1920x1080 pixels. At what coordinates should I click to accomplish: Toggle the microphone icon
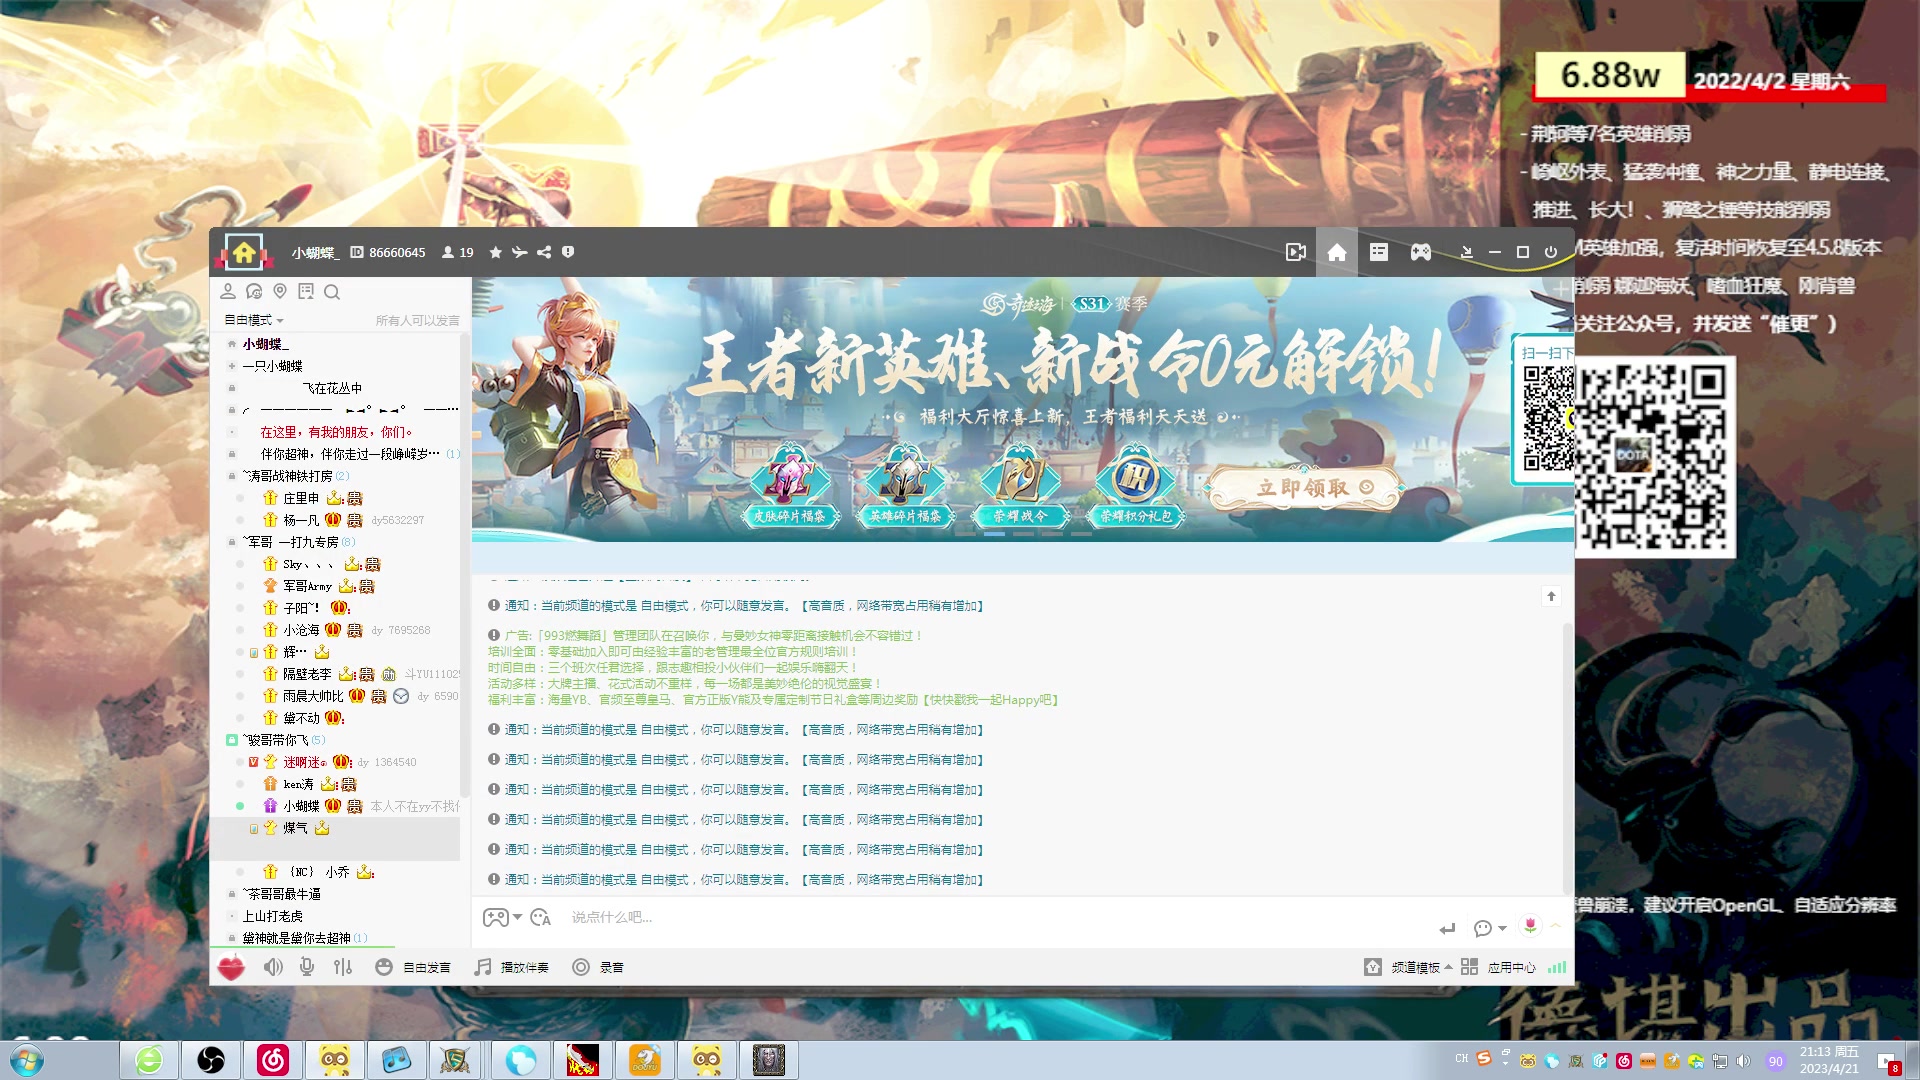pos(307,967)
